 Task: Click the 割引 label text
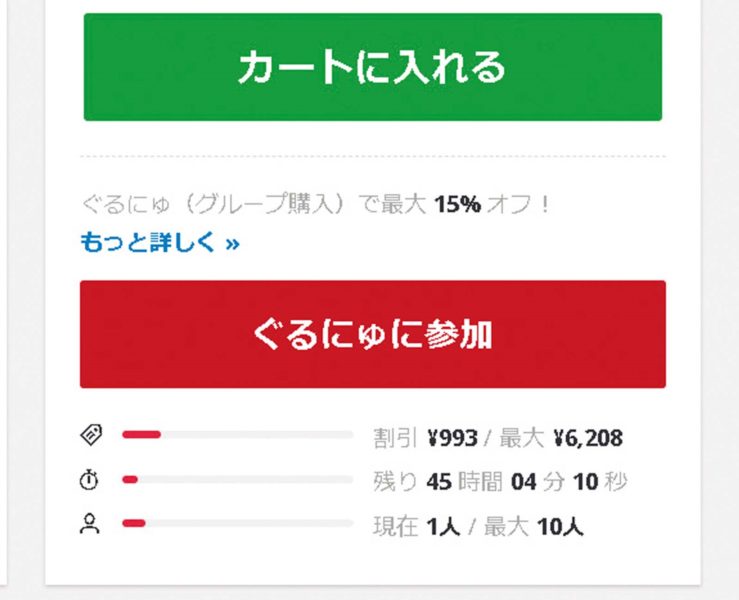tap(395, 438)
